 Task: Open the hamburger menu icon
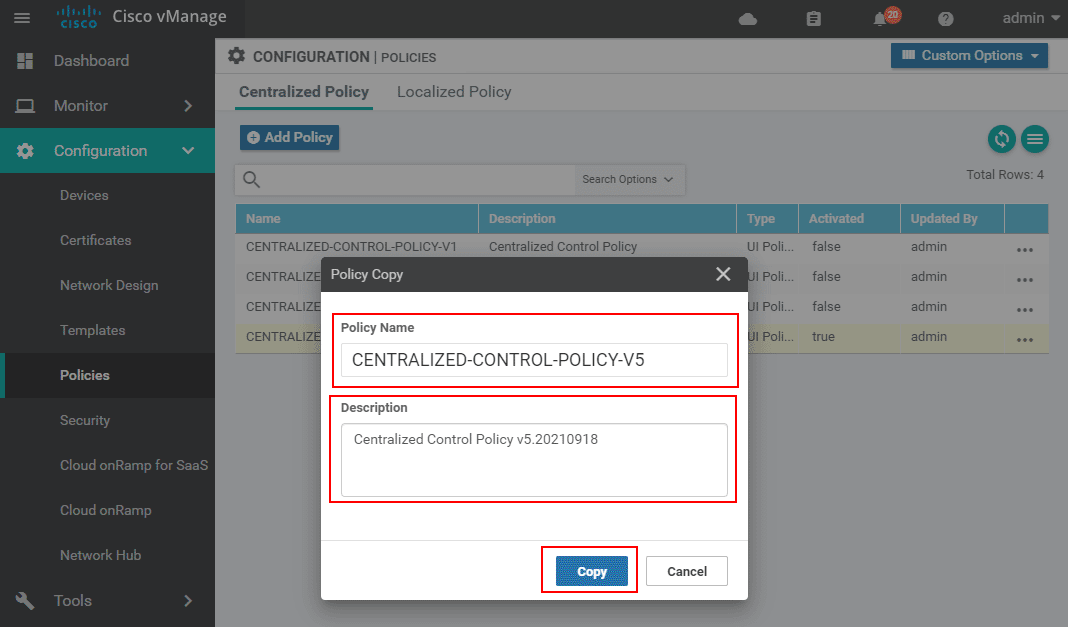(x=22, y=18)
